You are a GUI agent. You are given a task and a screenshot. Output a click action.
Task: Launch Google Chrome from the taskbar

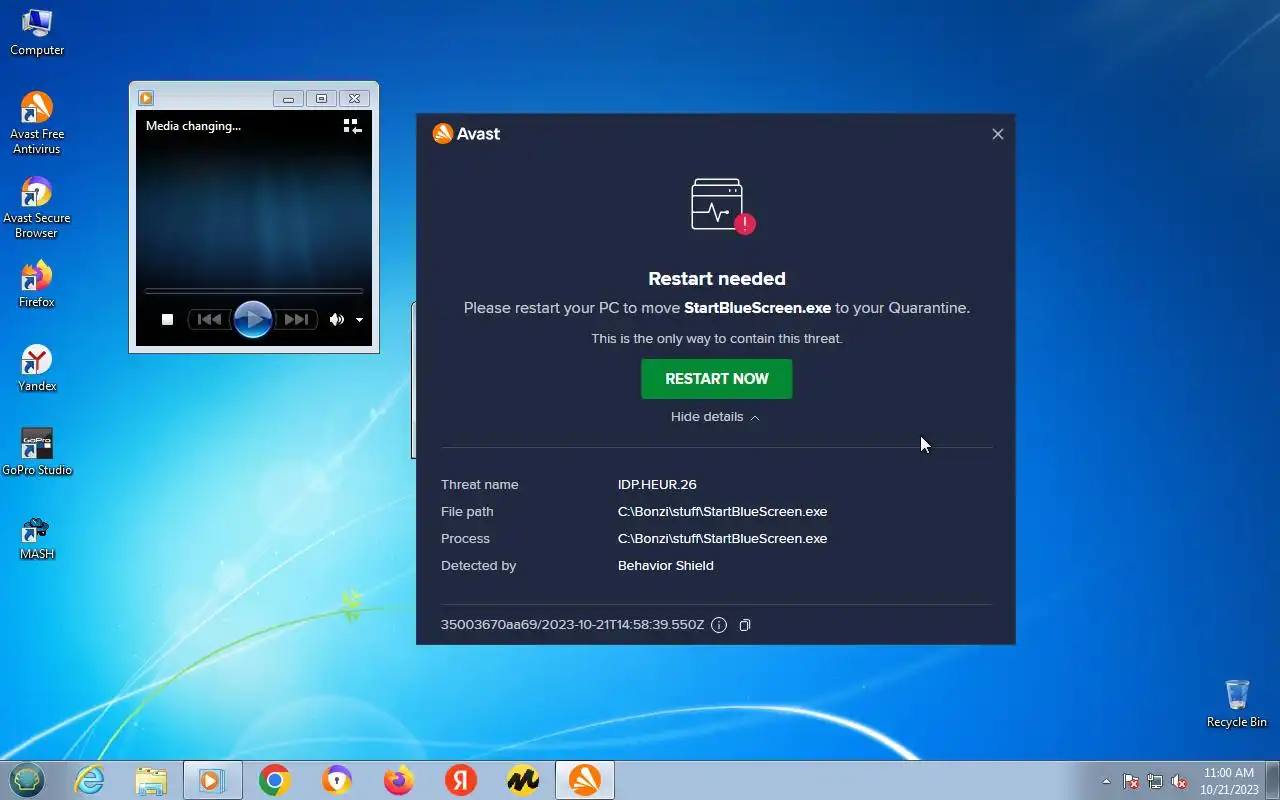[274, 781]
